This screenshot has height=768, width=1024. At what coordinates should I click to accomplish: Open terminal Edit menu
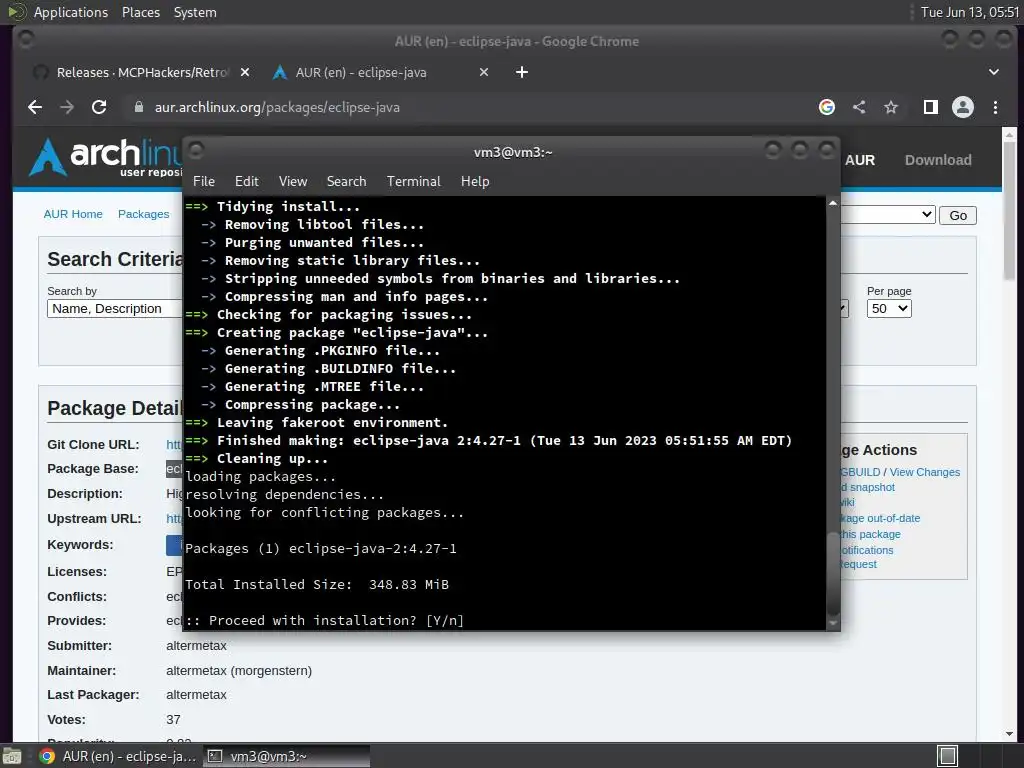pos(247,181)
